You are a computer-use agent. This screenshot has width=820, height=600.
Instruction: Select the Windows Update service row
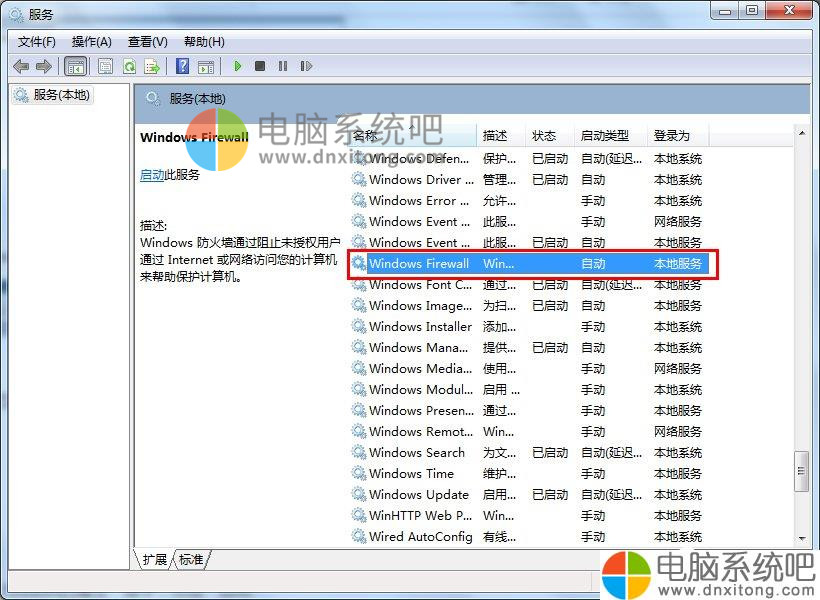(x=529, y=494)
